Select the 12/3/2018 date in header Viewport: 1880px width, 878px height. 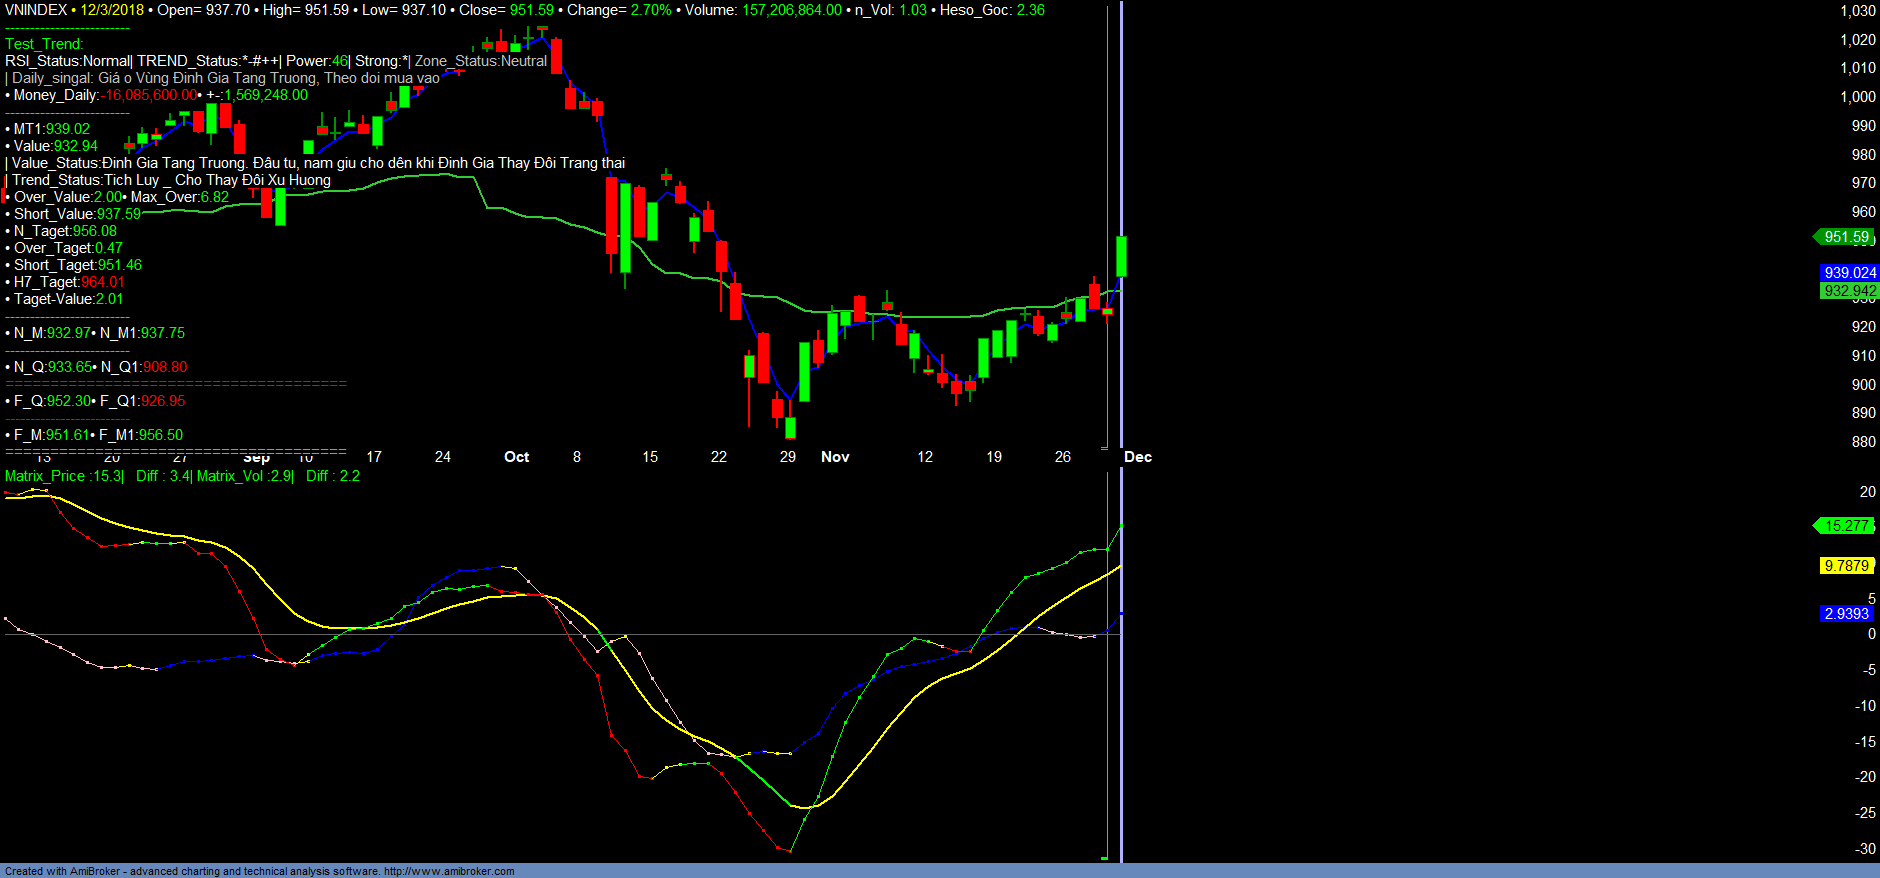pyautogui.click(x=112, y=10)
